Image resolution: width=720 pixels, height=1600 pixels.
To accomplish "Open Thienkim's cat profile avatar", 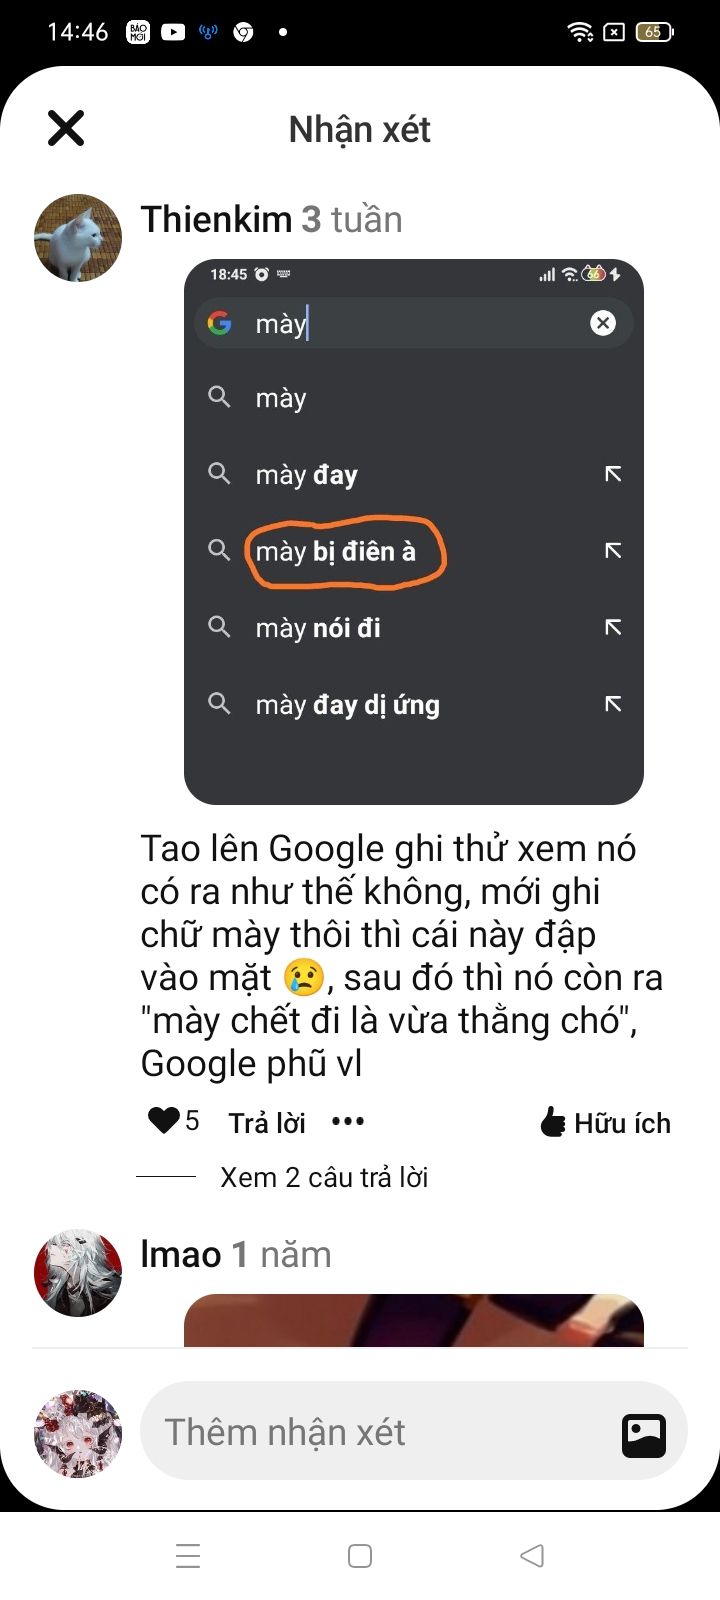I will (x=78, y=238).
